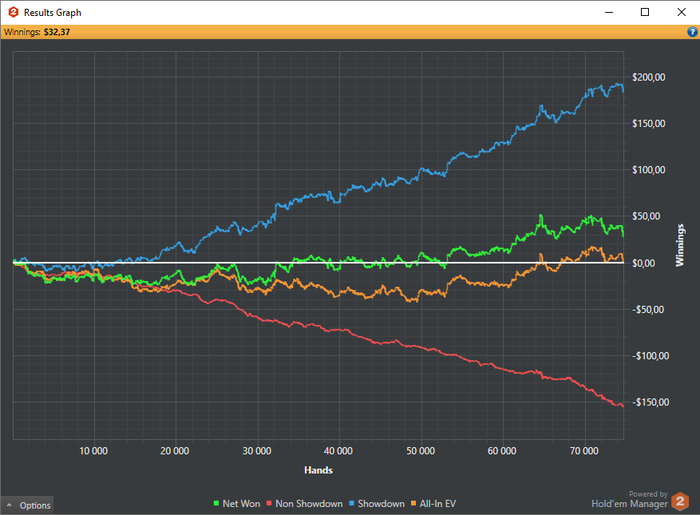Click the Hold'em Manager 2 logo badge
The height and width of the screenshot is (515, 700).
tap(680, 502)
